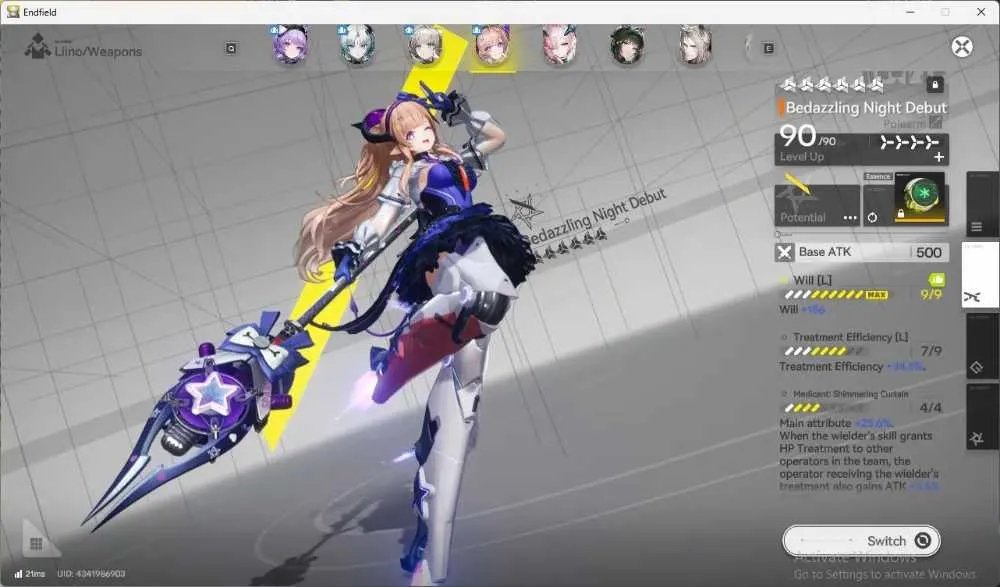Click the Medicant: Shimmering Curtain skill label
Viewport: 1000px width, 587px height.
[x=851, y=394]
